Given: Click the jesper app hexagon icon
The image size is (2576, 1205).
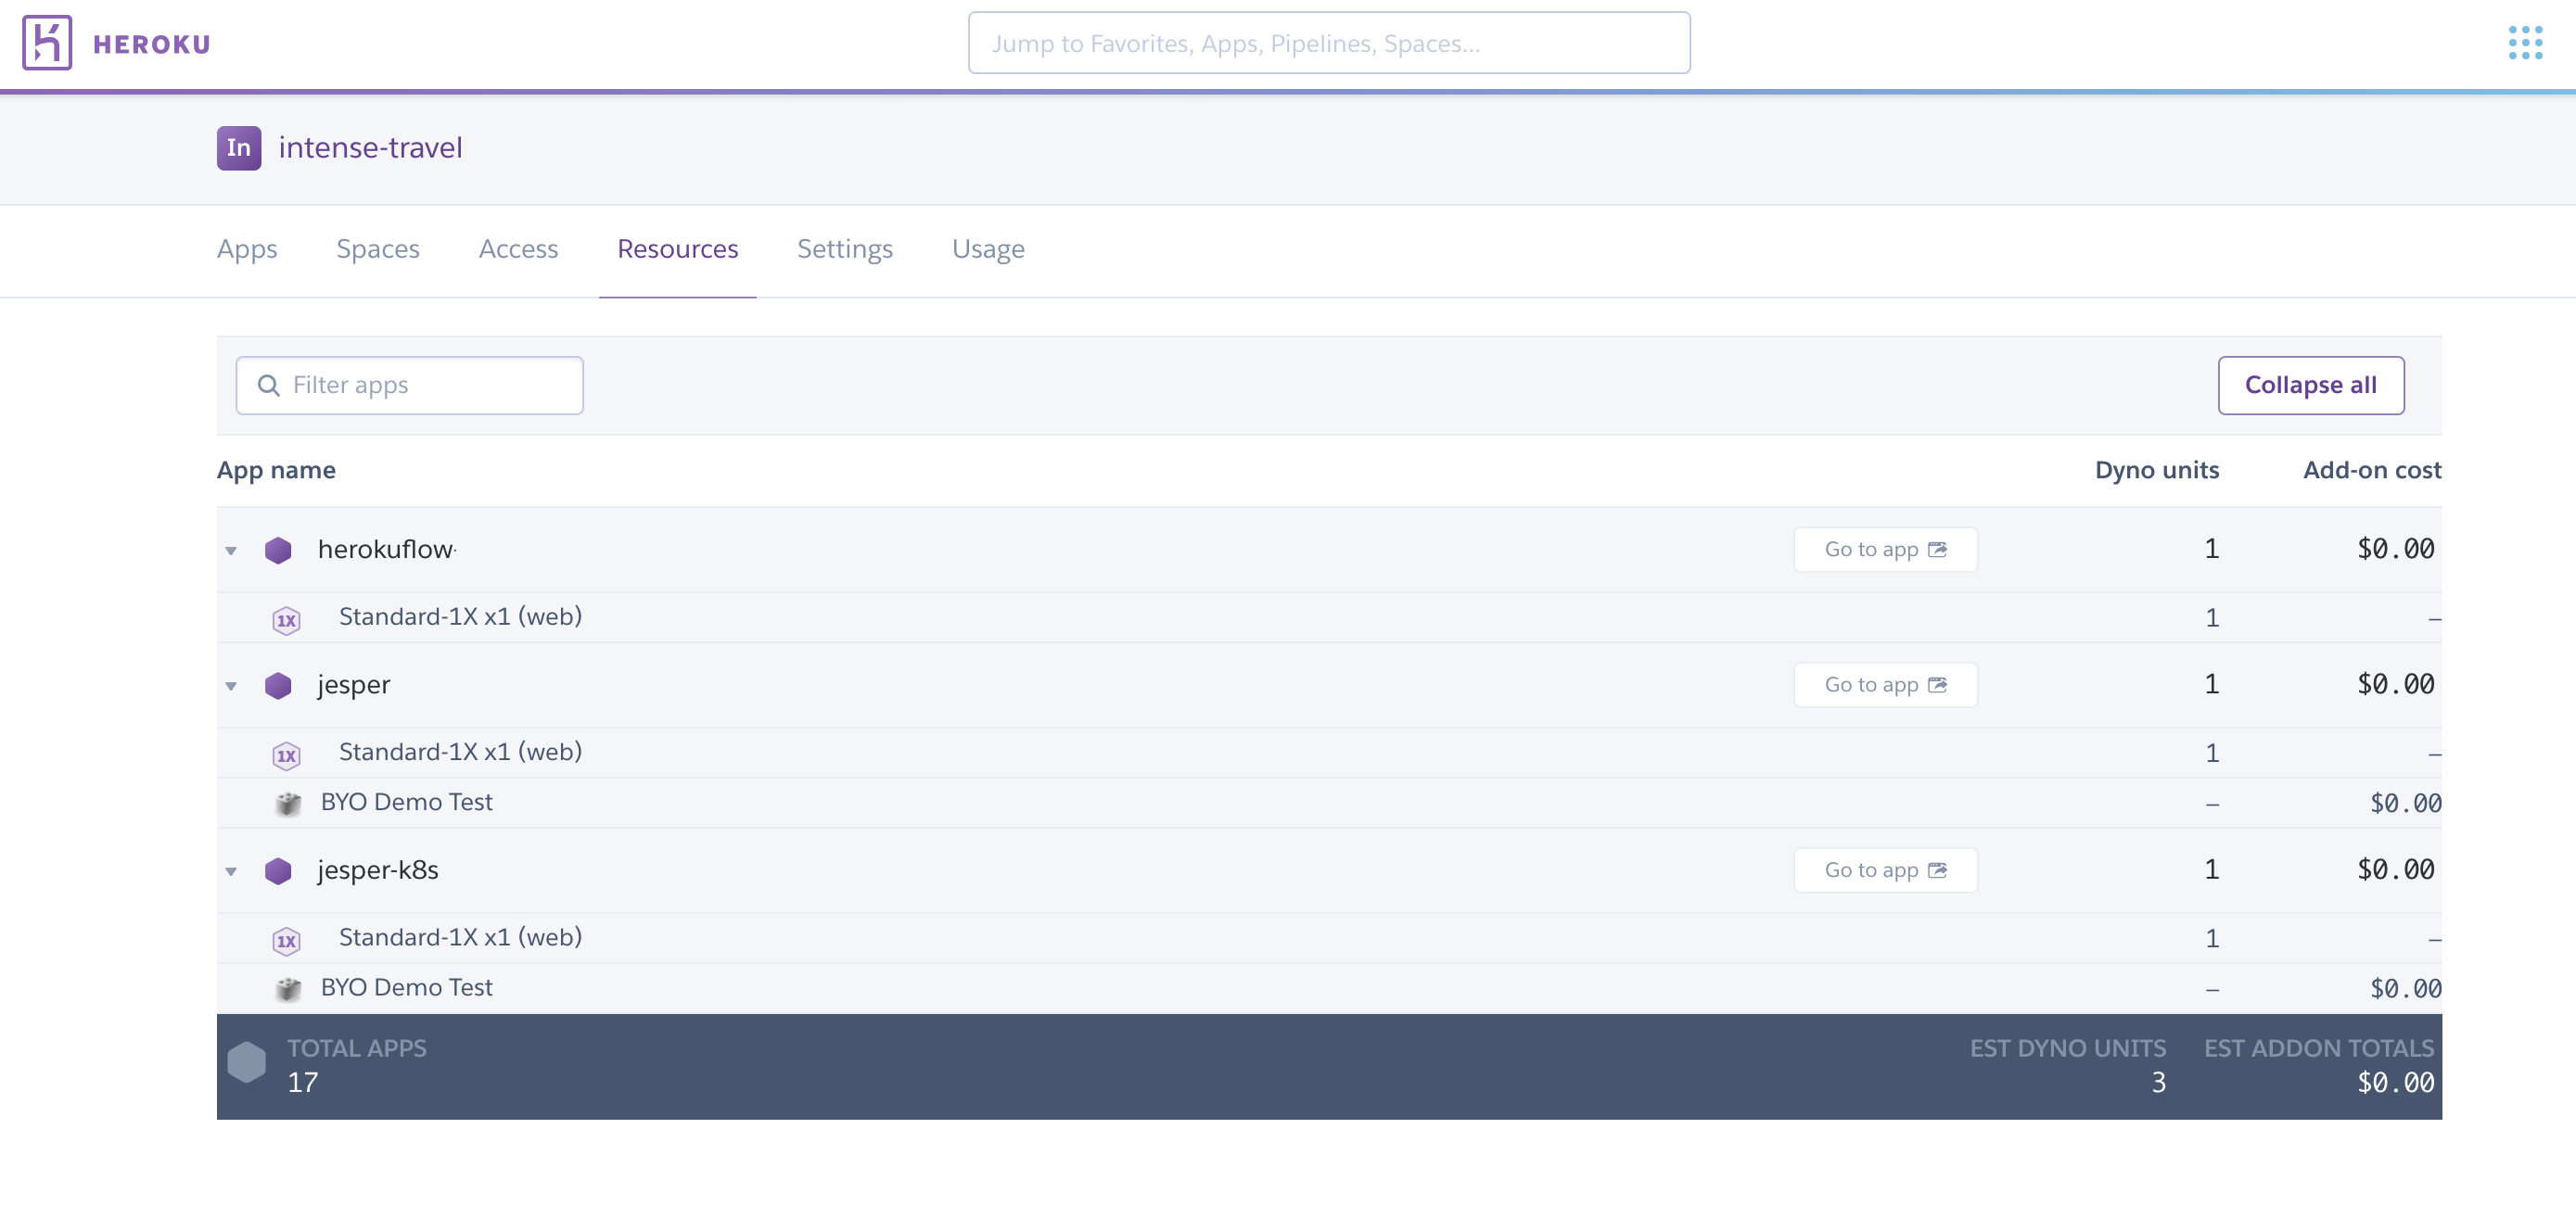Looking at the screenshot, I should click(278, 685).
